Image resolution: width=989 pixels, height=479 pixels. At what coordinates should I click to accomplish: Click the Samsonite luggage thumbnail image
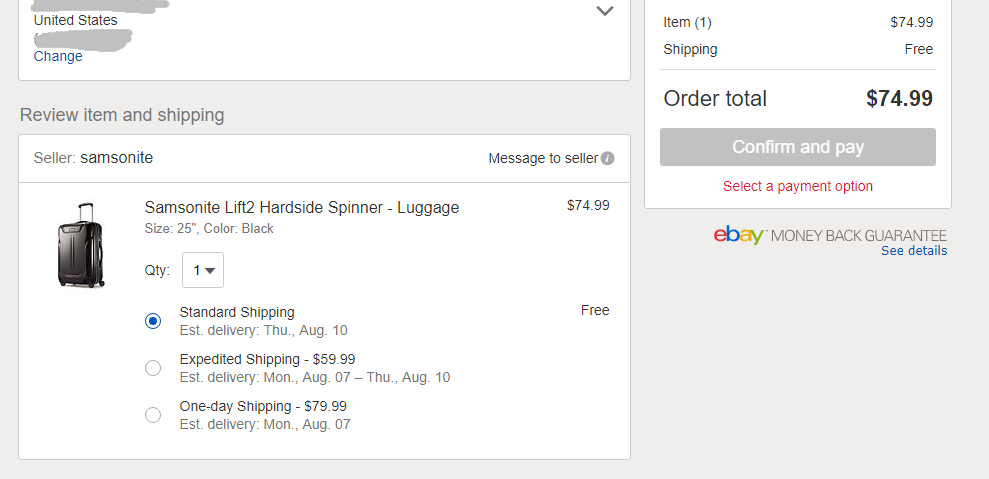tap(80, 245)
